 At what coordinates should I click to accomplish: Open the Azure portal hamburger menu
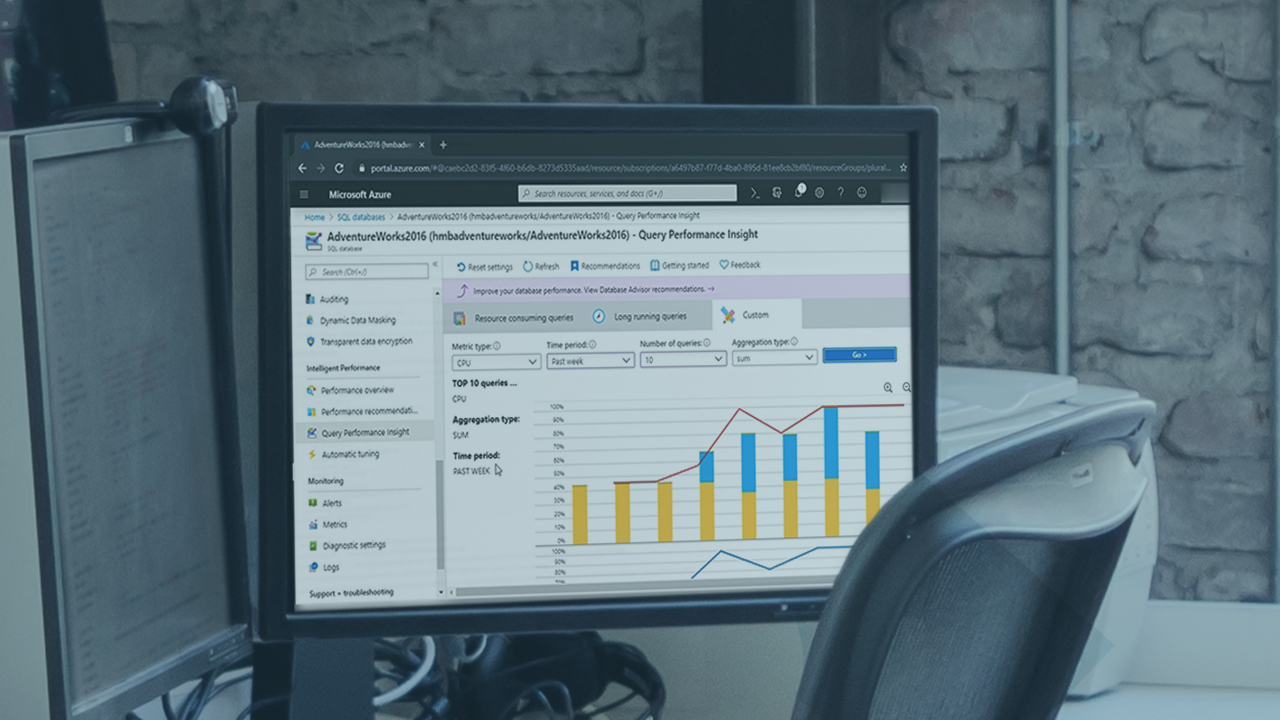pos(304,194)
